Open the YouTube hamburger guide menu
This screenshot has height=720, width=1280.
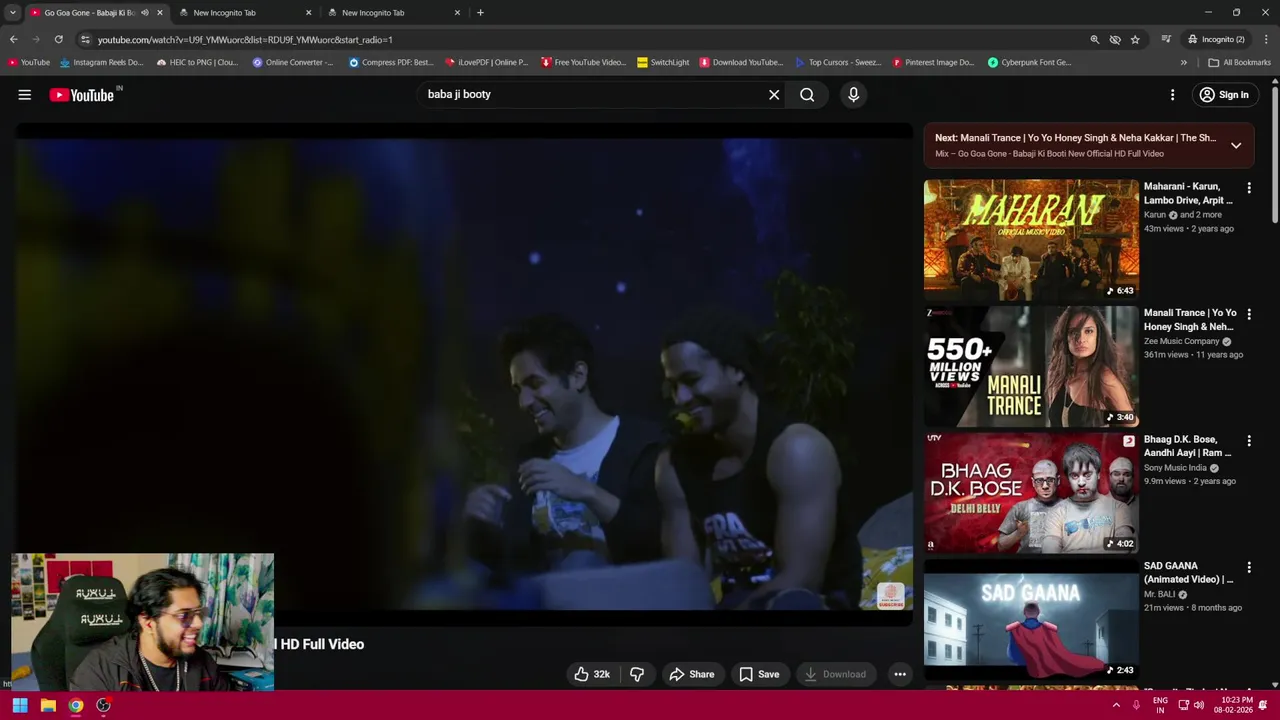pos(25,95)
